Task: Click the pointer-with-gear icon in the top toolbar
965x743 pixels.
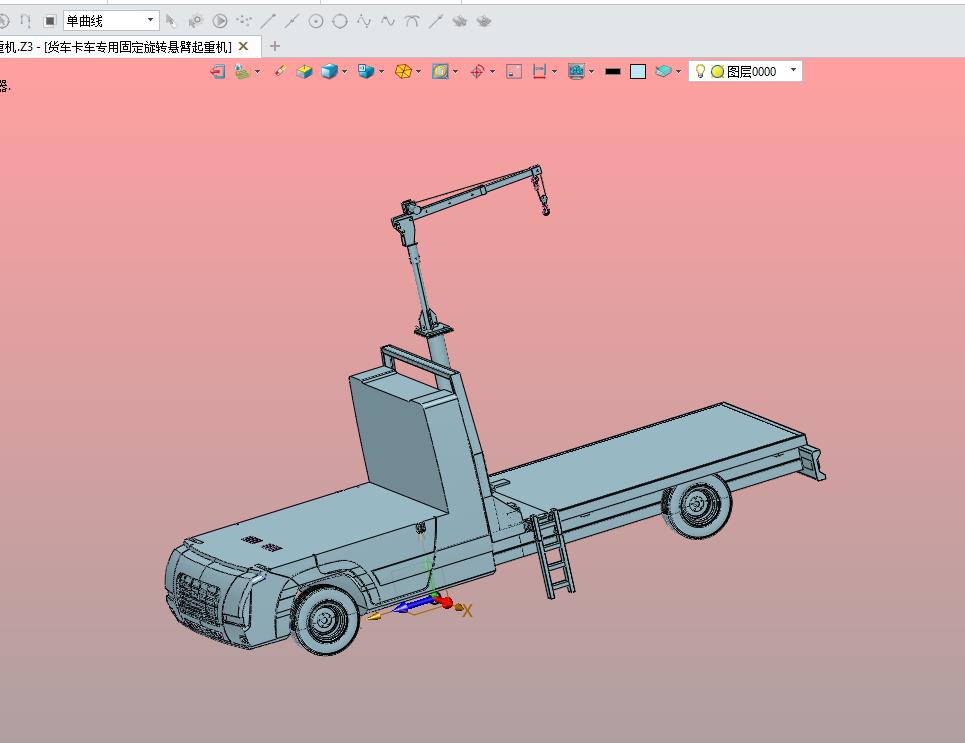Action: click(x=195, y=21)
